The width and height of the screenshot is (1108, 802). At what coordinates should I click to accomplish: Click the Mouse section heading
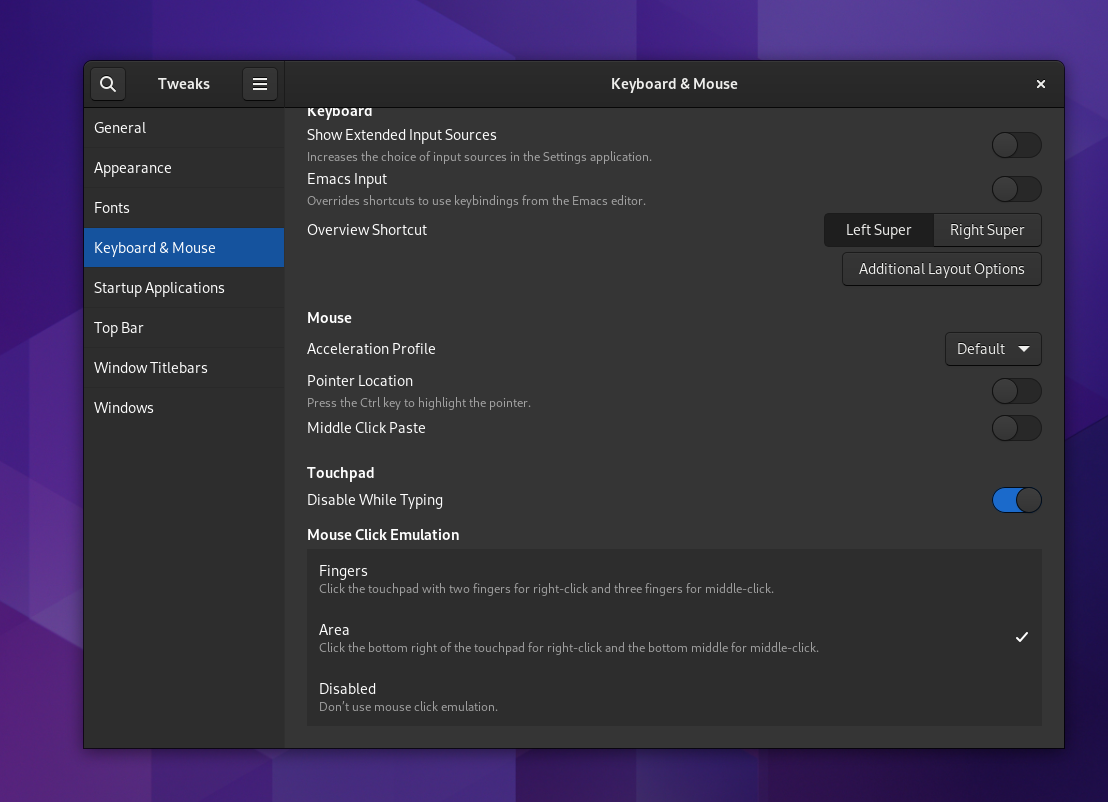point(329,318)
